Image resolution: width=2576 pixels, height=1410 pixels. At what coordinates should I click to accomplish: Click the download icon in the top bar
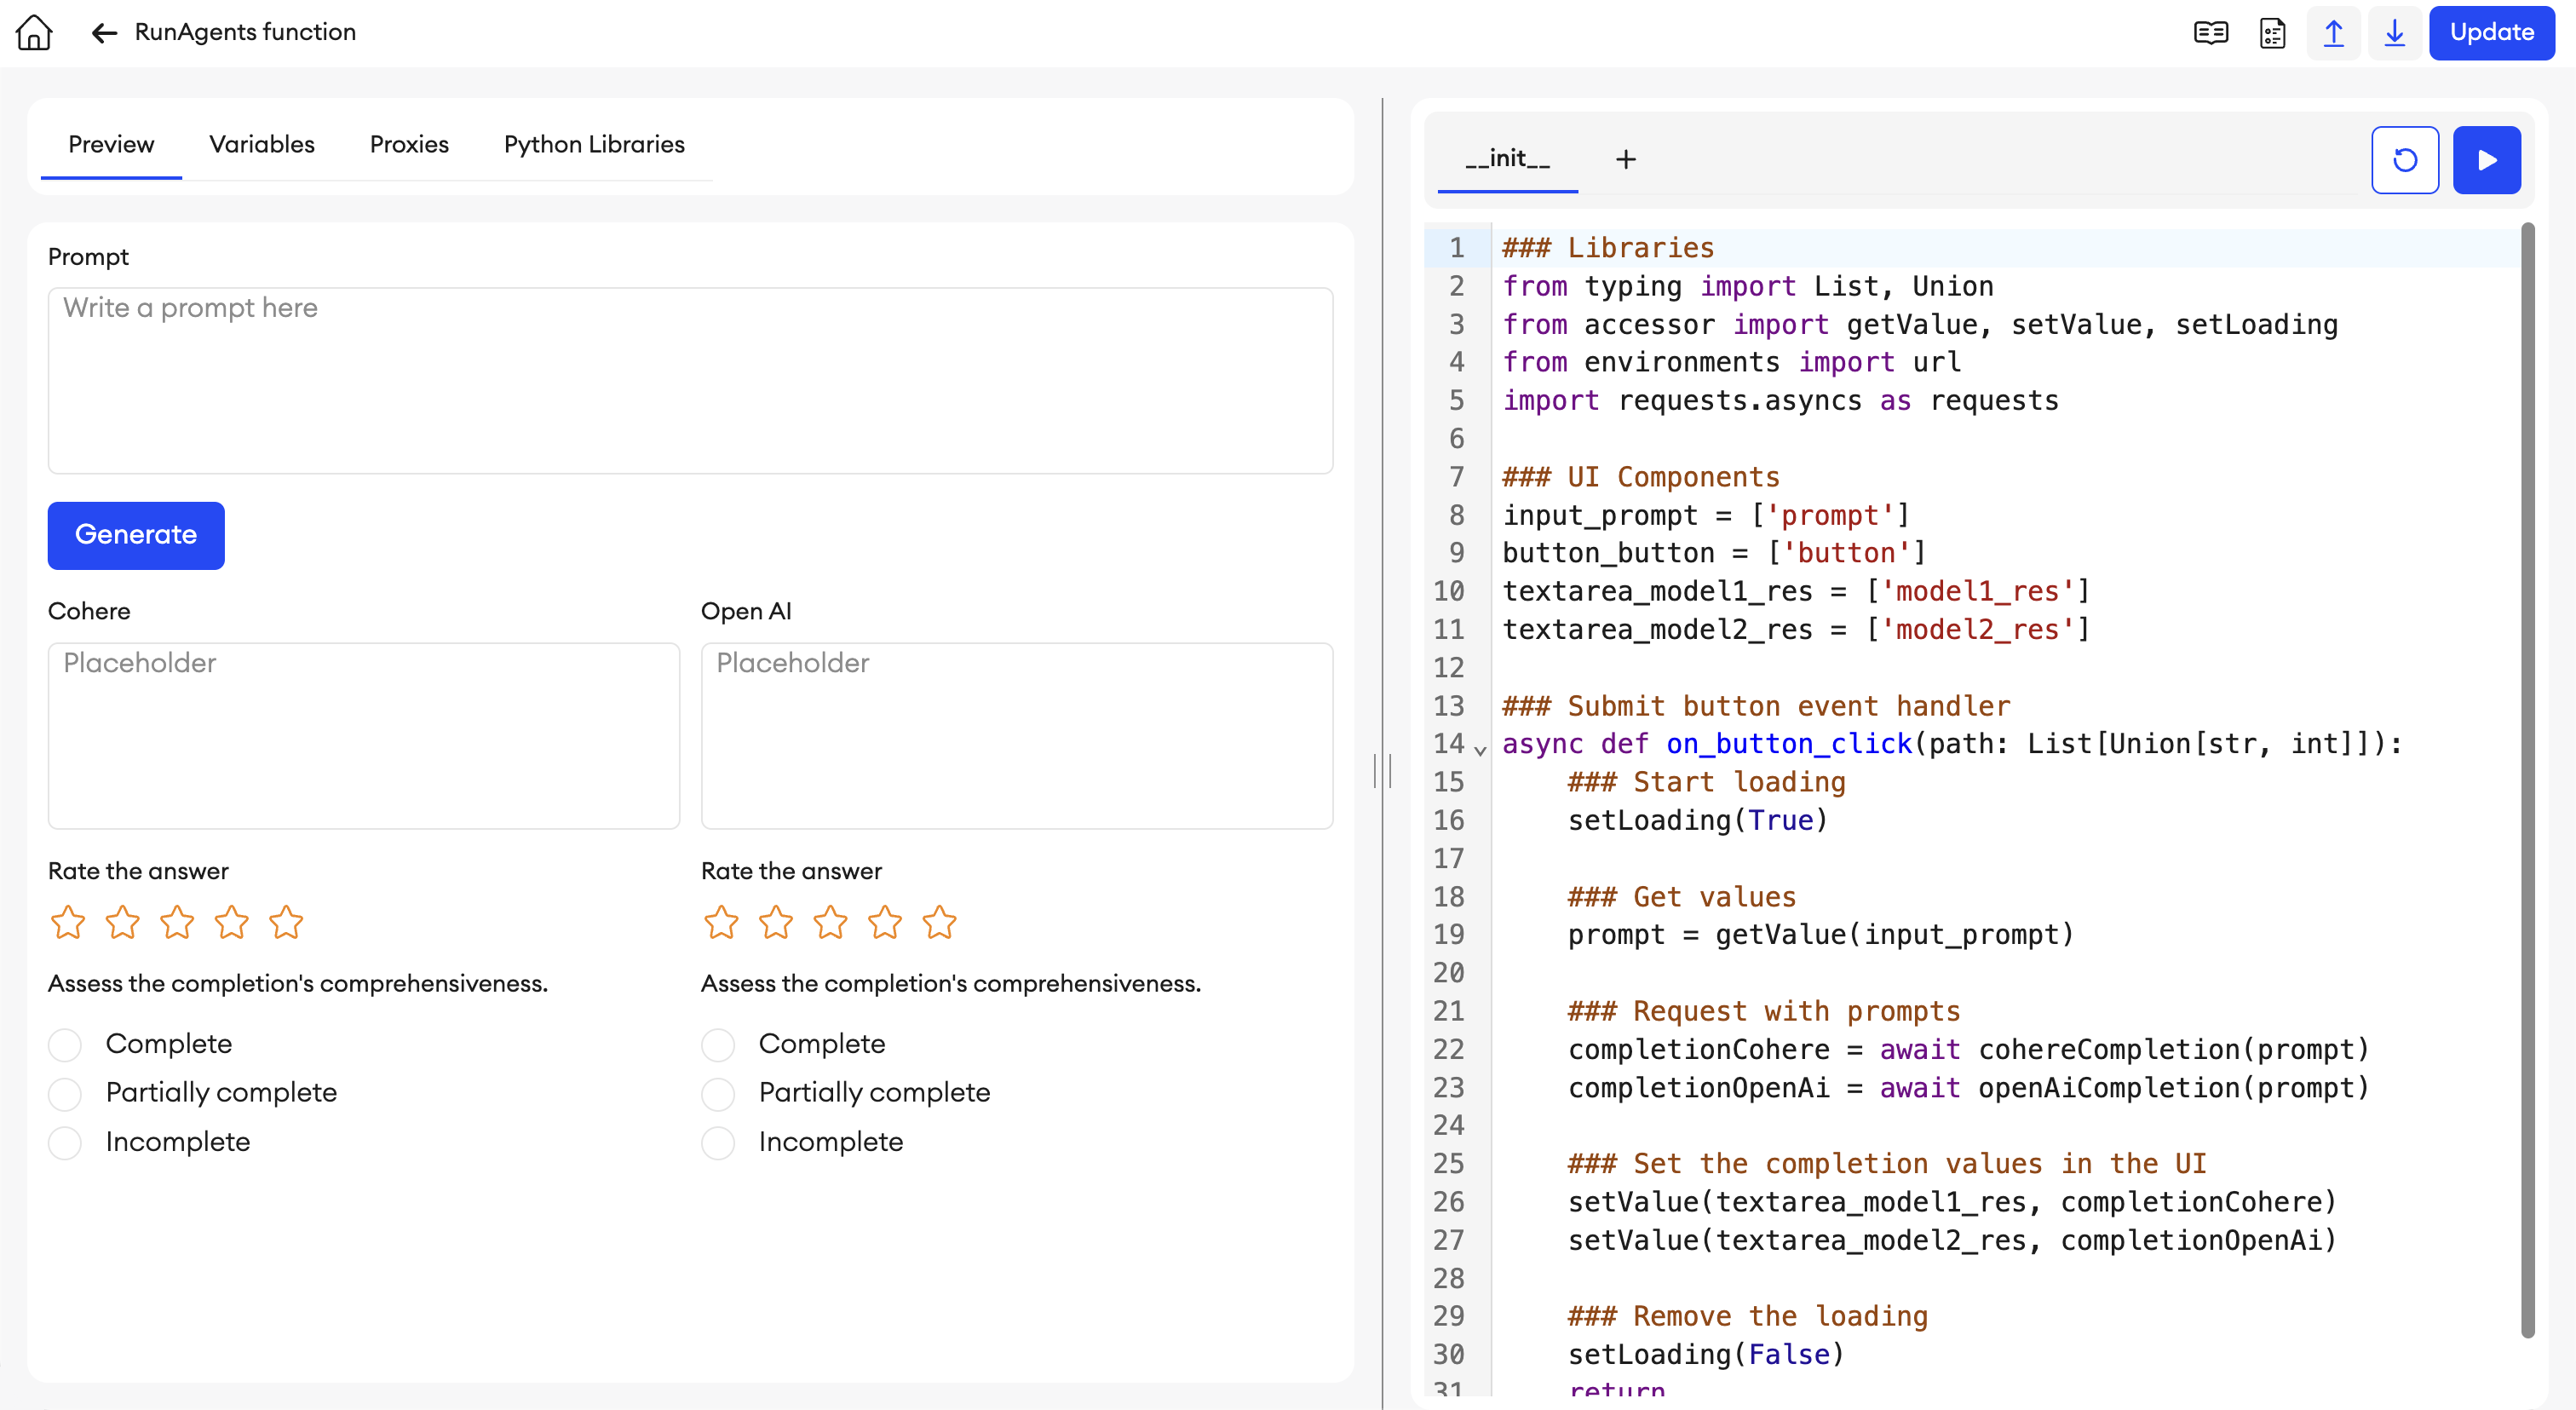pyautogui.click(x=2395, y=32)
